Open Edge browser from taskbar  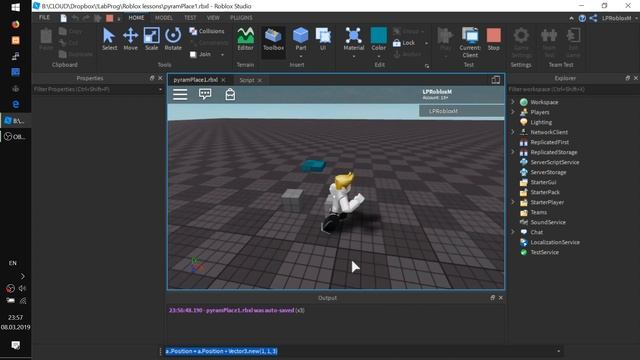16,104
